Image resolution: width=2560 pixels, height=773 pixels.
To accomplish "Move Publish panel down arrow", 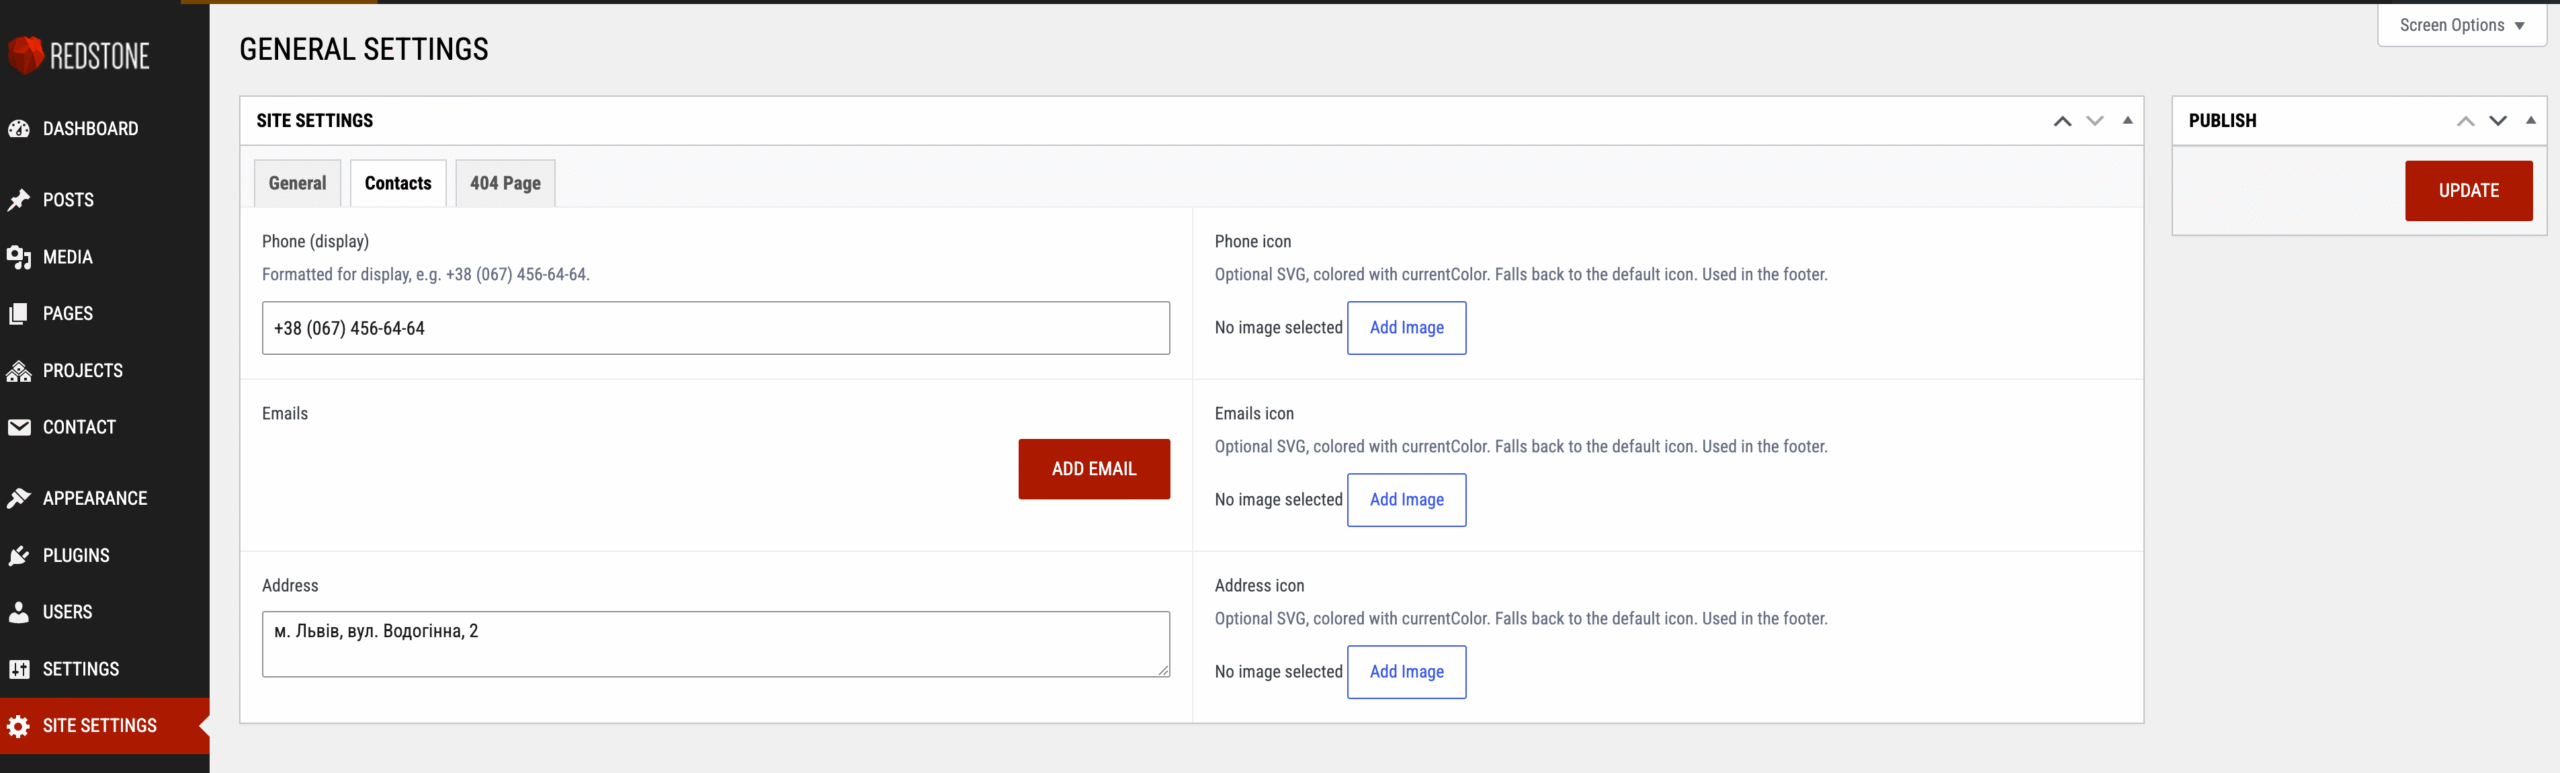I will tap(2498, 121).
